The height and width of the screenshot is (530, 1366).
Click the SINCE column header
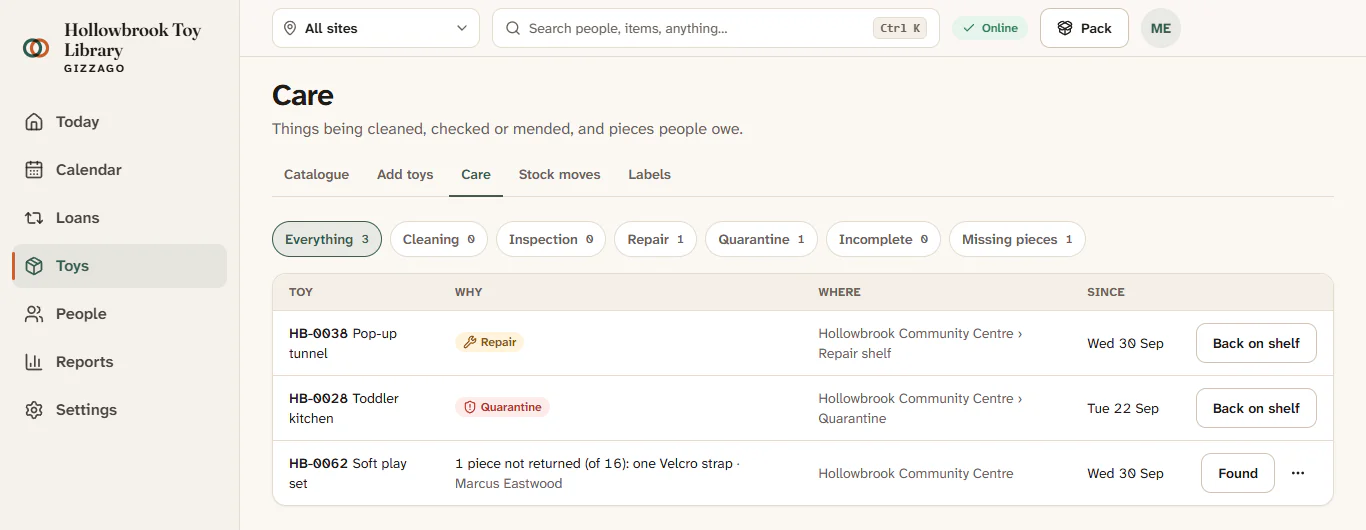click(1106, 292)
